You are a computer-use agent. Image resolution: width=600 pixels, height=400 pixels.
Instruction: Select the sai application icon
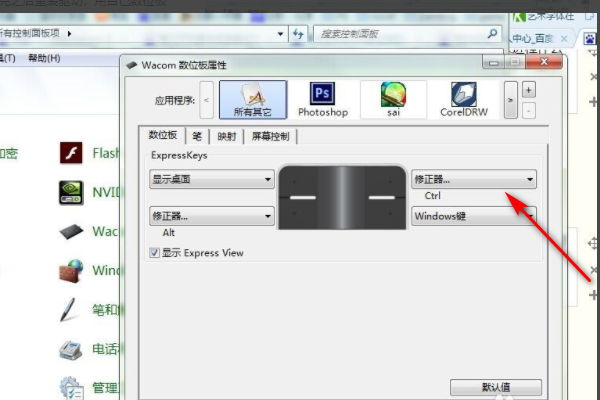(393, 100)
